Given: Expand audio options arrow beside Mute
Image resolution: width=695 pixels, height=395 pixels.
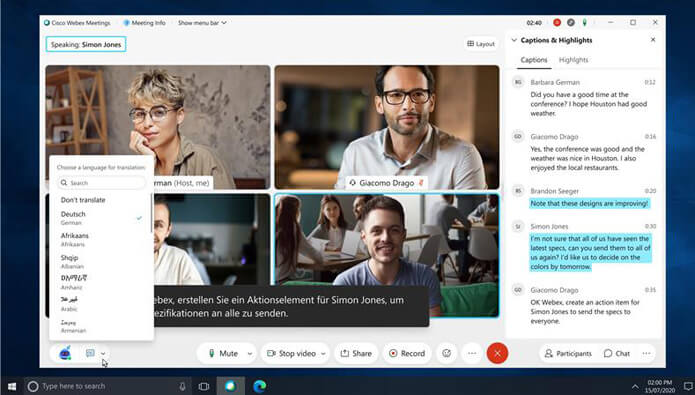Looking at the screenshot, I should click(x=250, y=353).
